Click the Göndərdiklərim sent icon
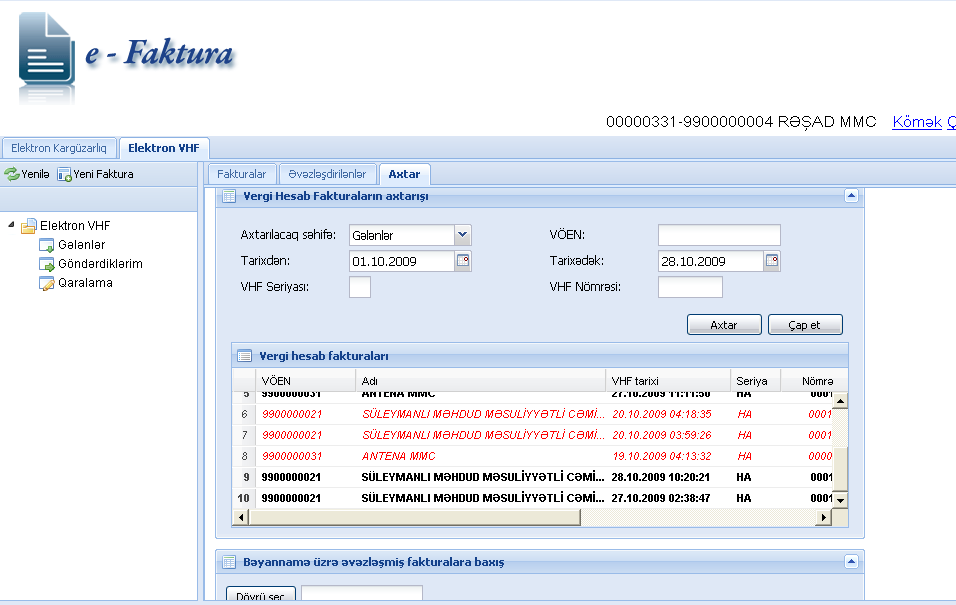This screenshot has height=605, width=956. pyautogui.click(x=46, y=264)
